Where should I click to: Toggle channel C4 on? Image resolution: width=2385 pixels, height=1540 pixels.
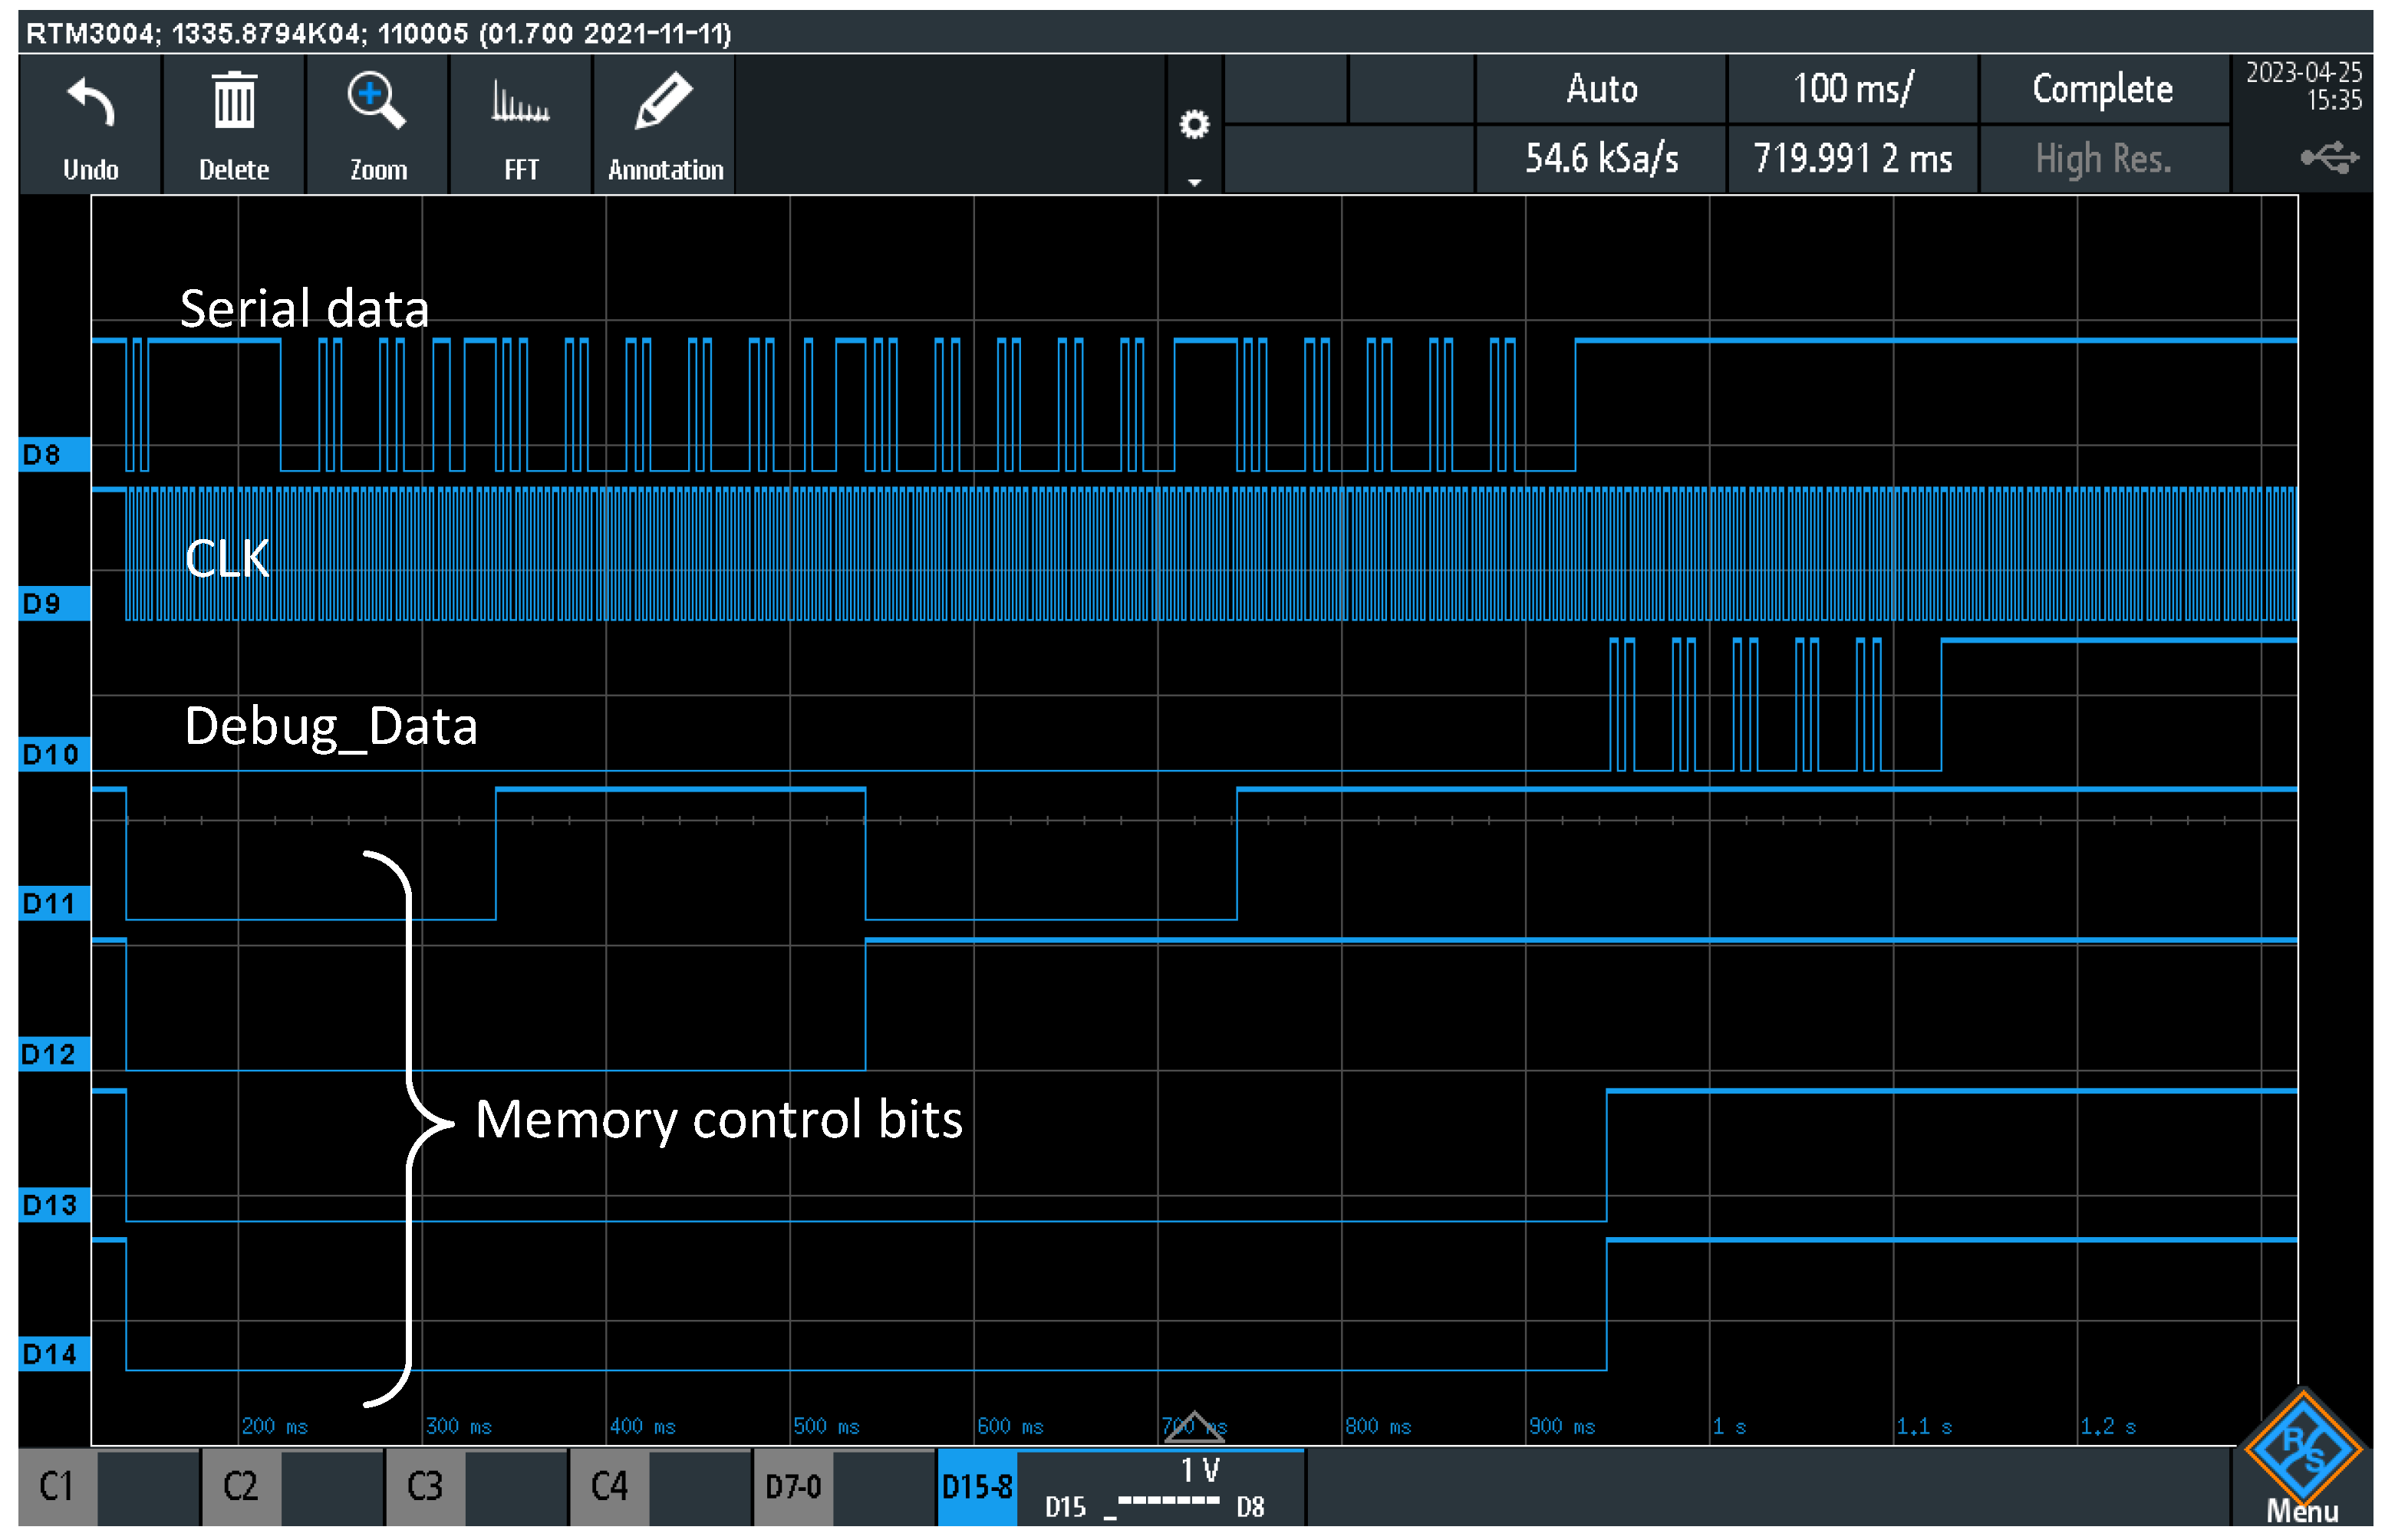click(609, 1487)
